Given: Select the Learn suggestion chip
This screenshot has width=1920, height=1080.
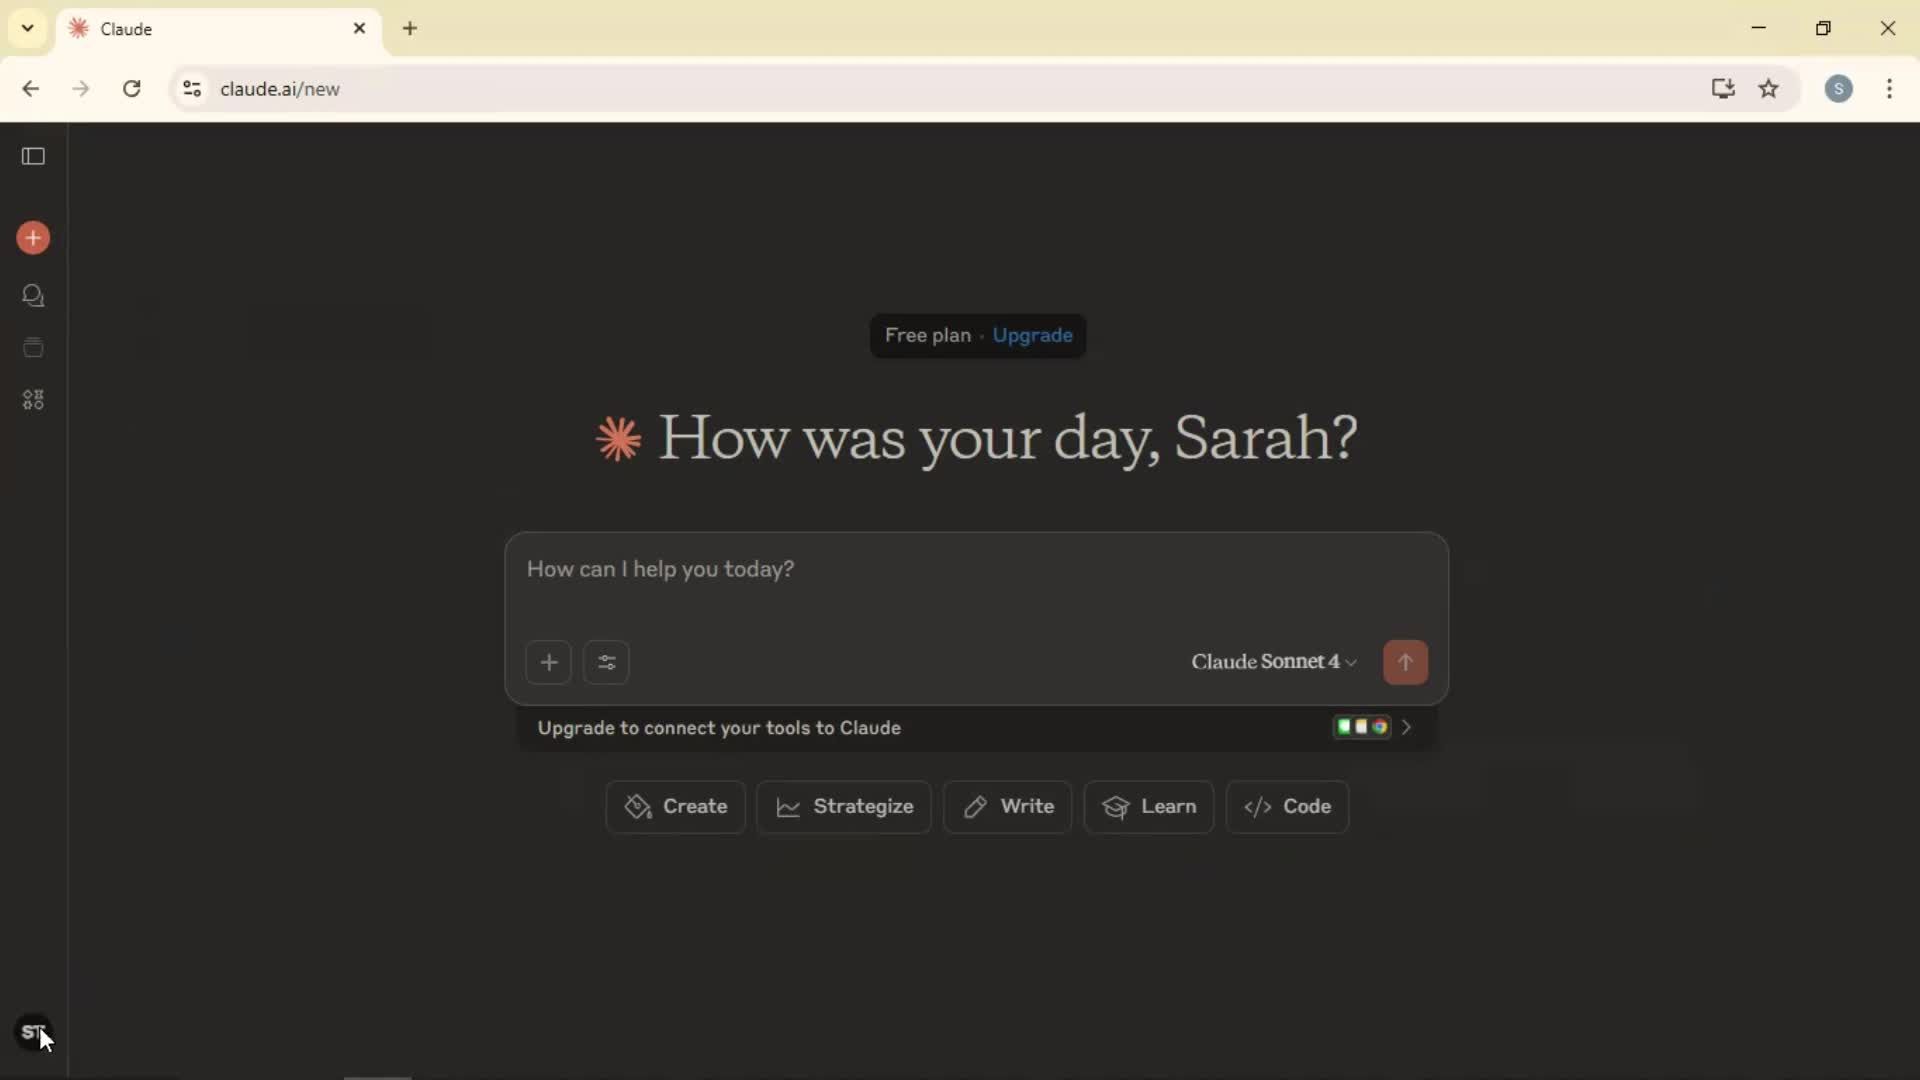Looking at the screenshot, I should click(x=1149, y=807).
